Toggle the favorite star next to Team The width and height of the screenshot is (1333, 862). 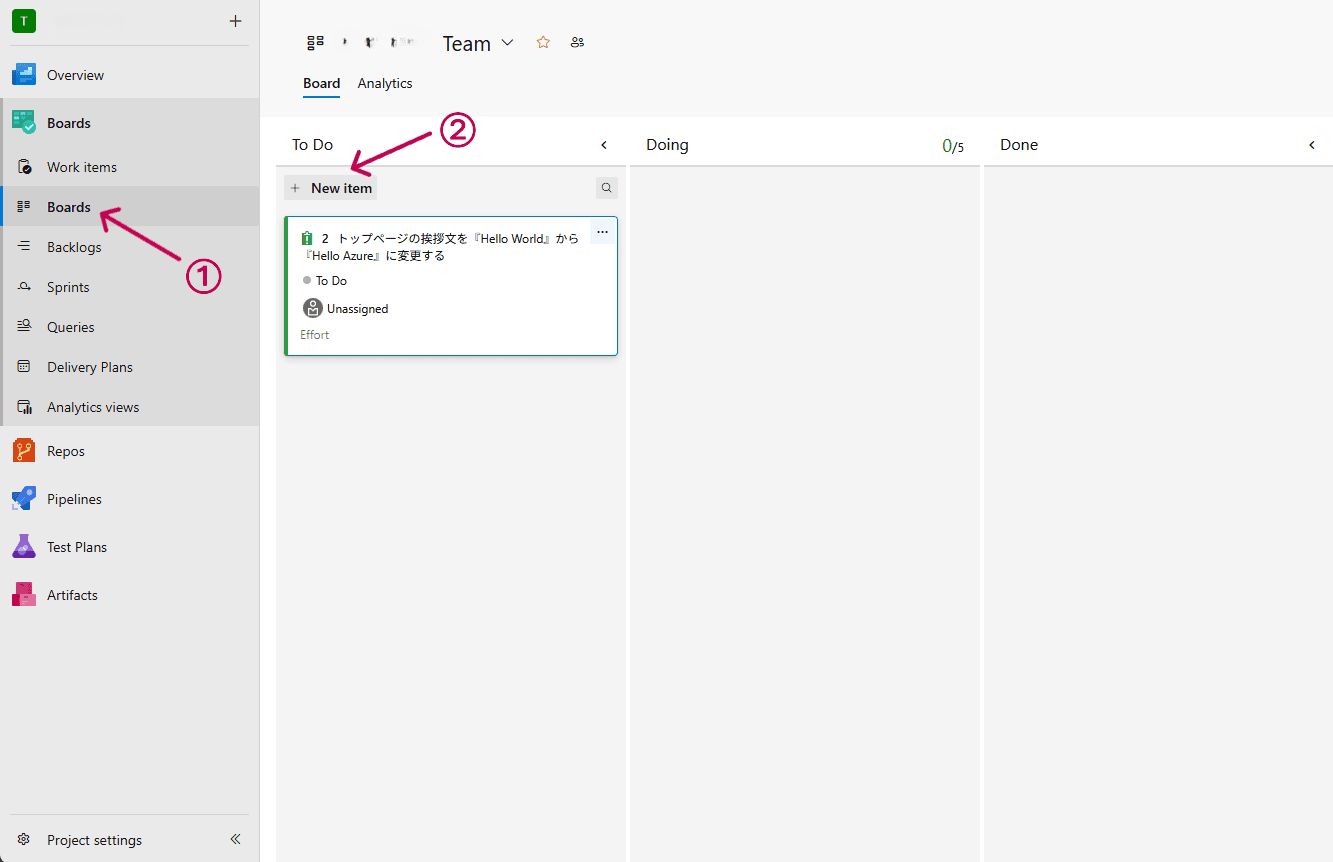click(x=543, y=42)
